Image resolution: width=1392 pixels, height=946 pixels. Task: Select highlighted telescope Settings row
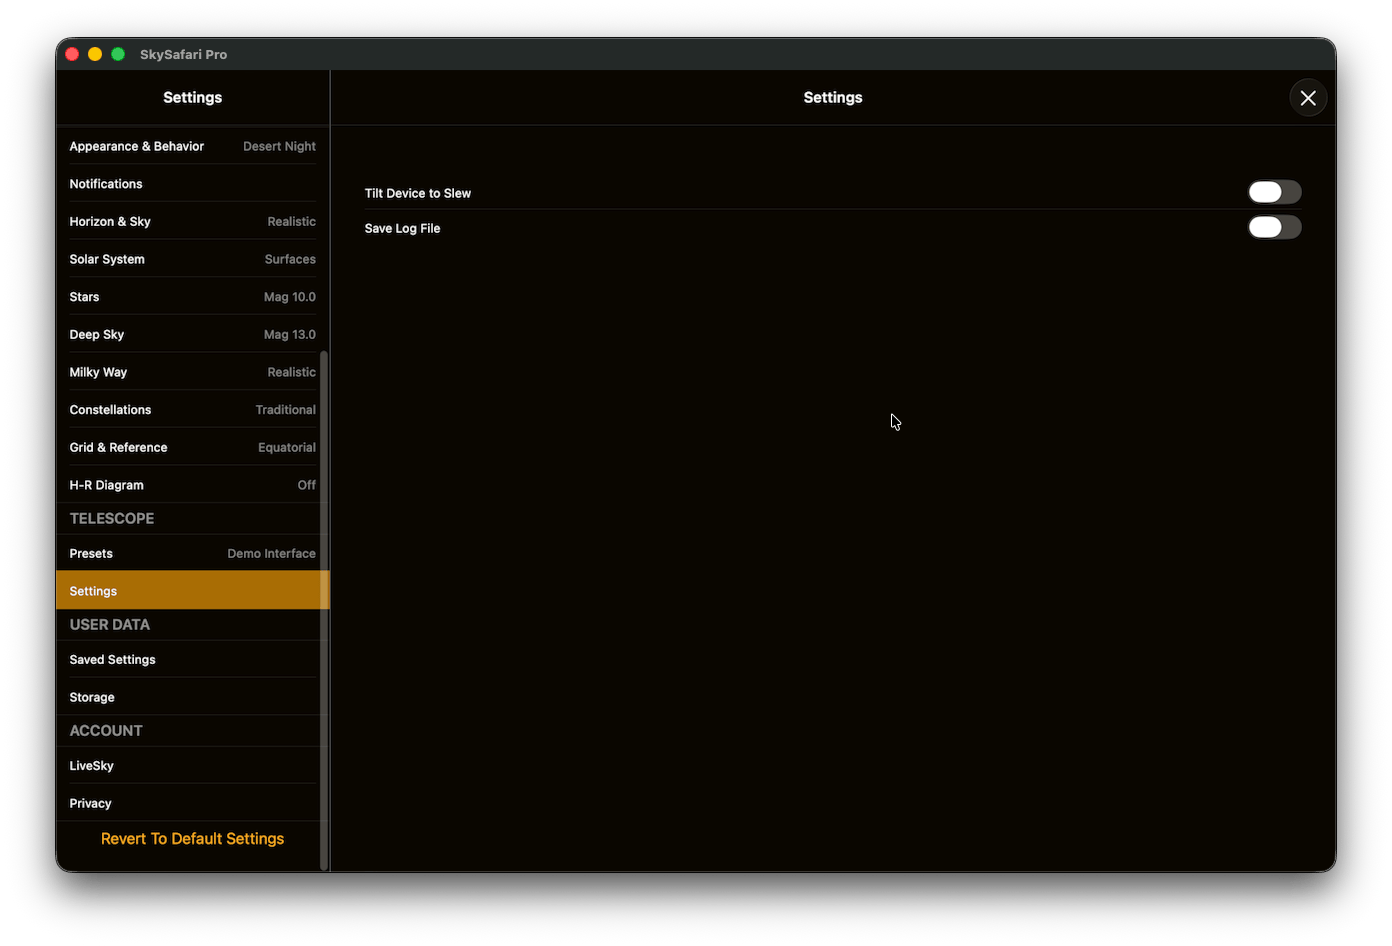(x=192, y=591)
